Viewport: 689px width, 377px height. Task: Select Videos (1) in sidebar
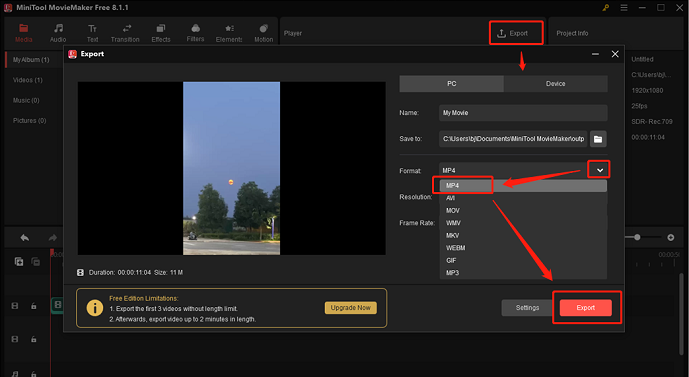(28, 80)
